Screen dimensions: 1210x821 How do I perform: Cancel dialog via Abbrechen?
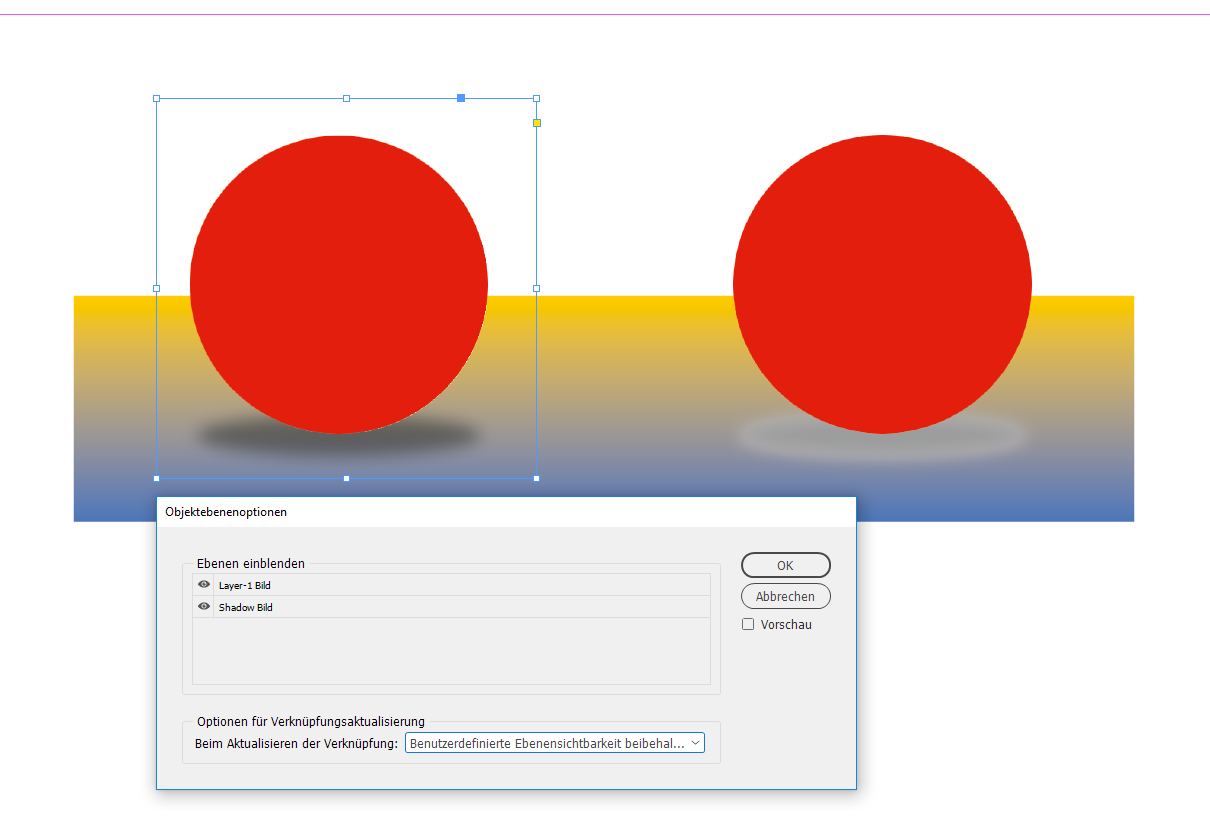(785, 596)
